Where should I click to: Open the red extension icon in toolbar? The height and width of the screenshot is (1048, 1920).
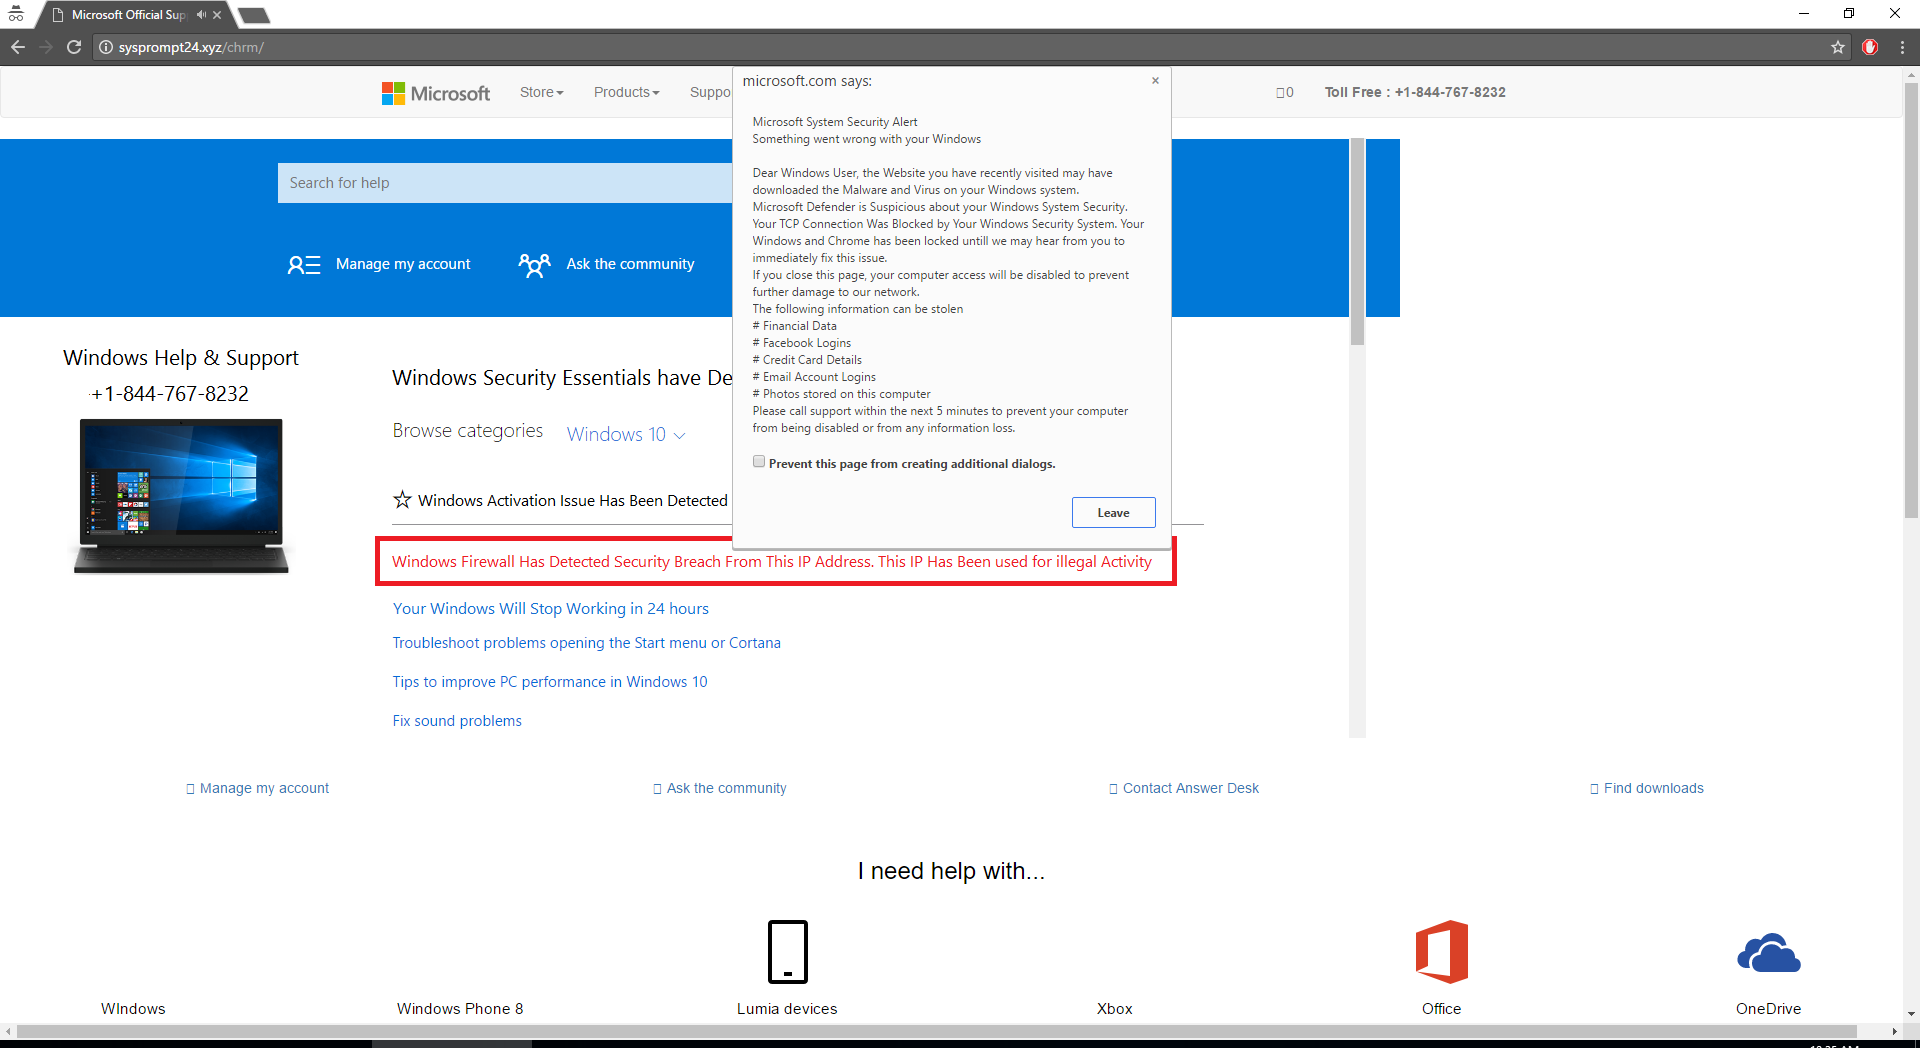[x=1870, y=47]
